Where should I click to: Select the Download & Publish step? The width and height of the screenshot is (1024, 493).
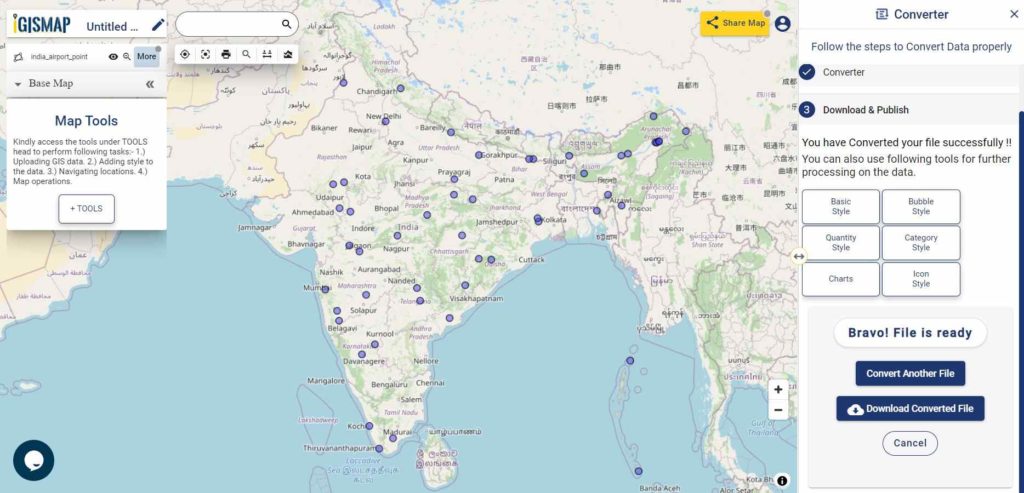pyautogui.click(x=865, y=110)
